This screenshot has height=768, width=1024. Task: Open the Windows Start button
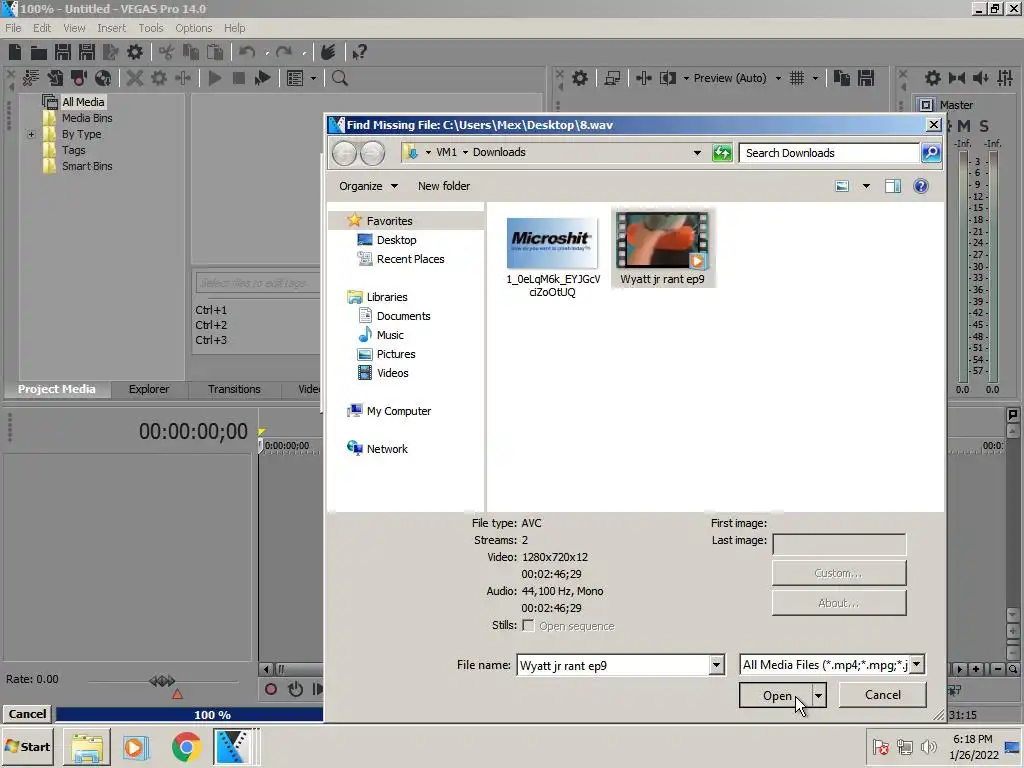click(28, 746)
